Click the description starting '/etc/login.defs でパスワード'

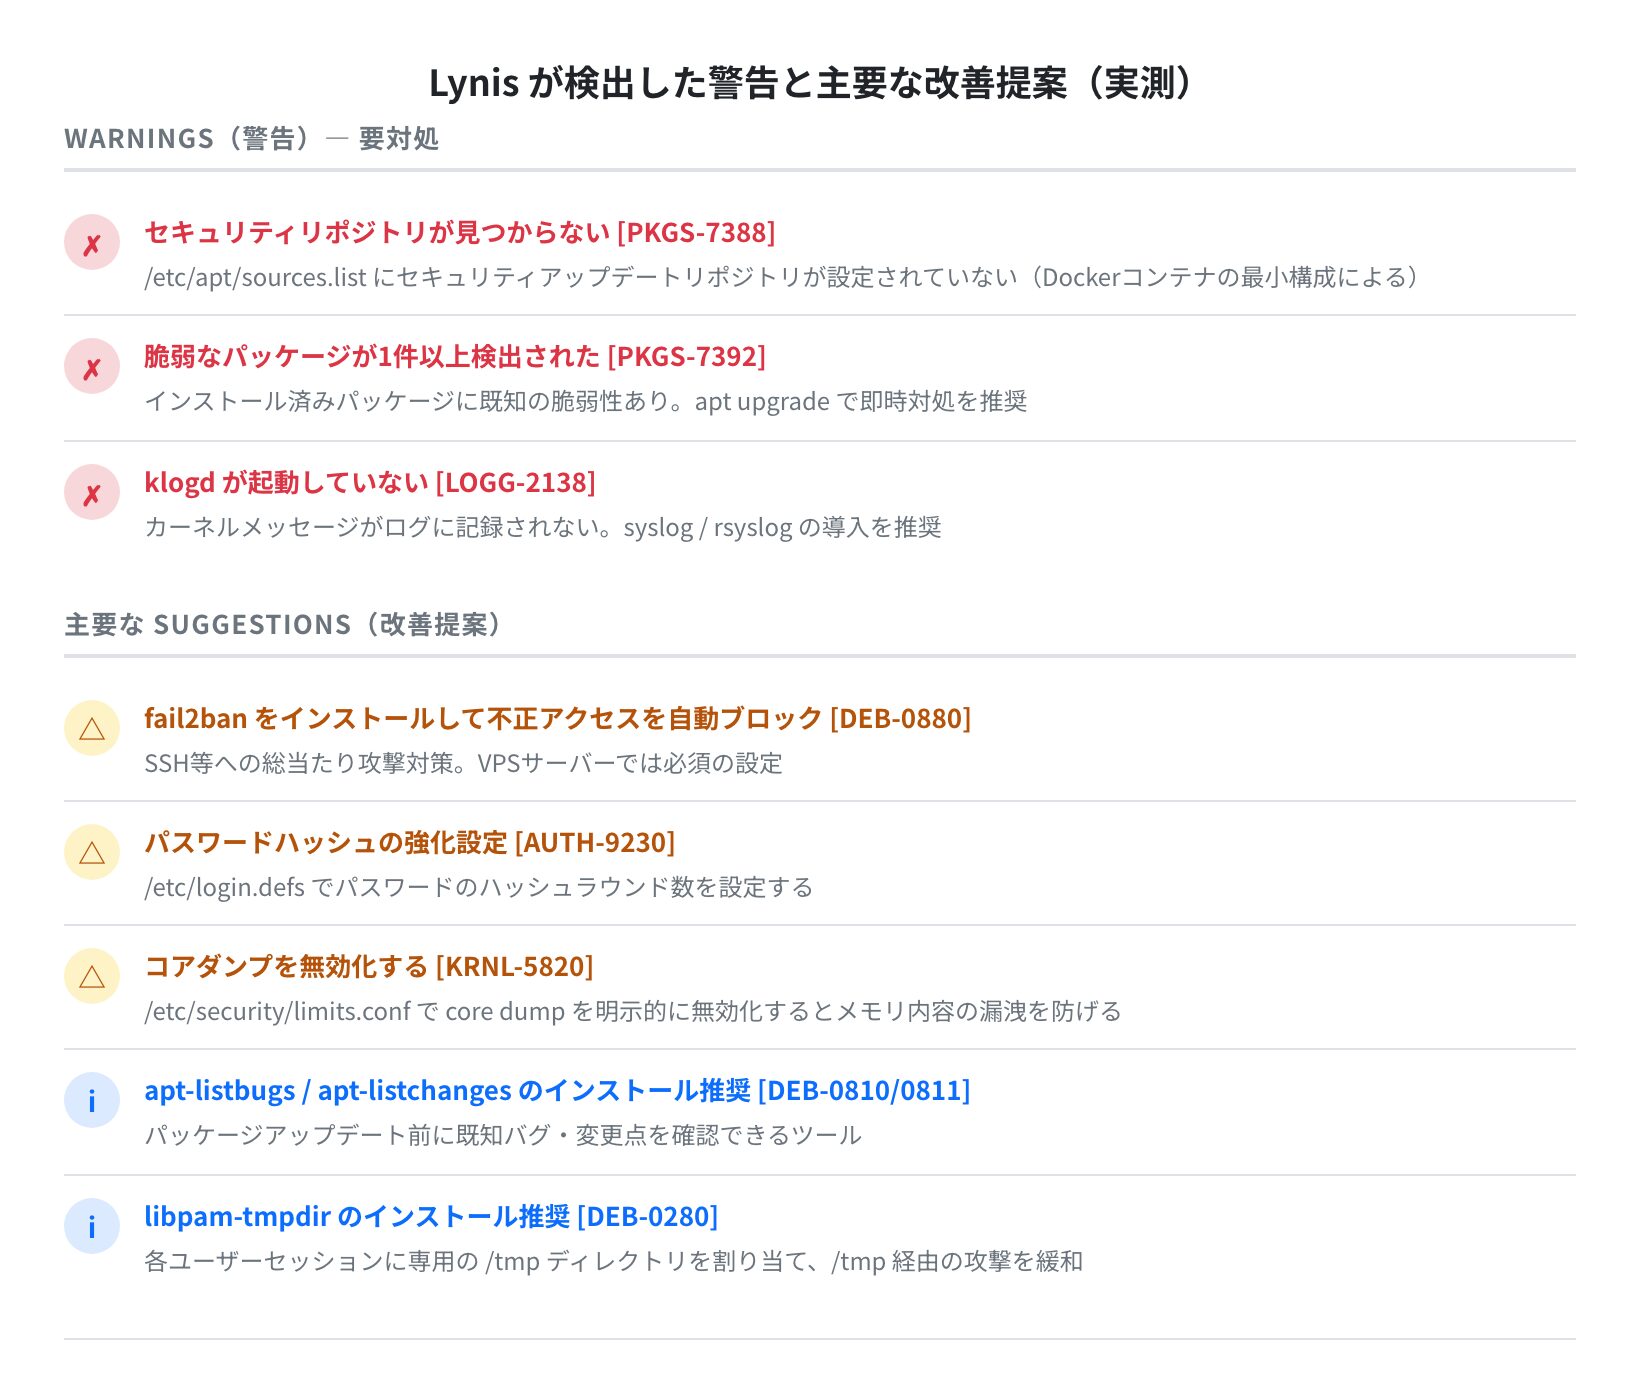pos(479,887)
